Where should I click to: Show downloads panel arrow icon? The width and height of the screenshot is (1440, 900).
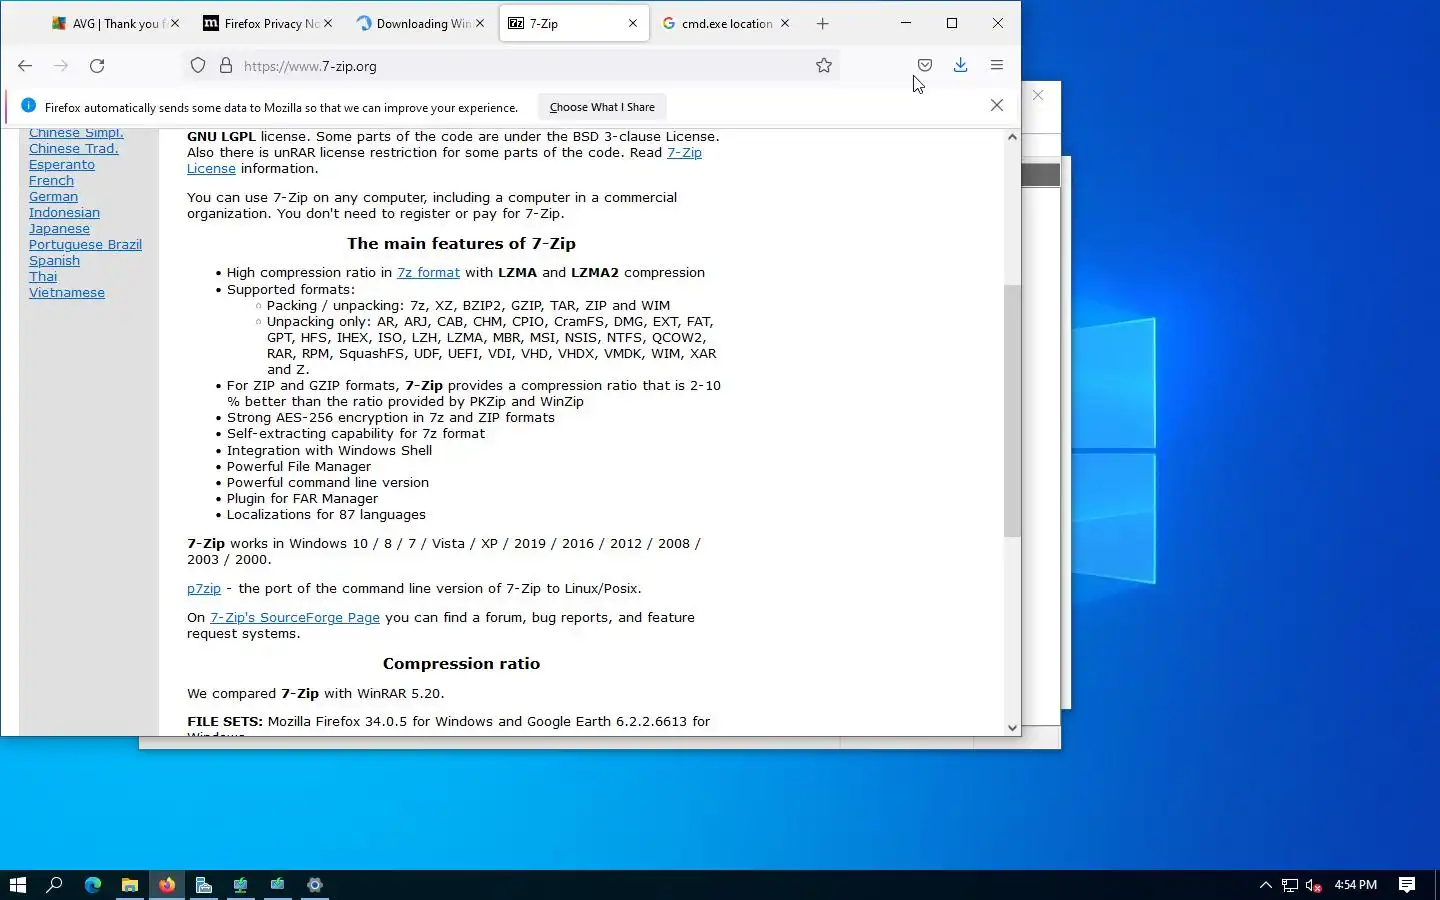pos(960,65)
